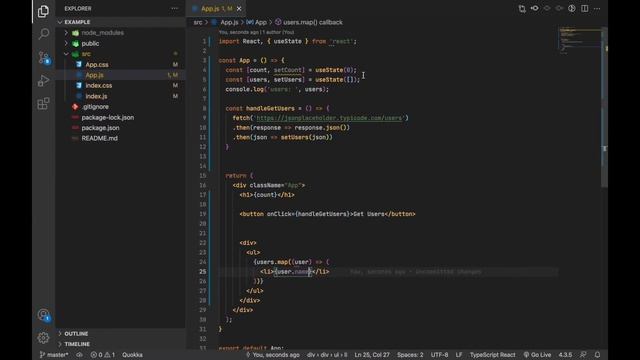Click the Explorer panel more actions ellipsis
This screenshot has width=640, height=360.
coord(175,8)
